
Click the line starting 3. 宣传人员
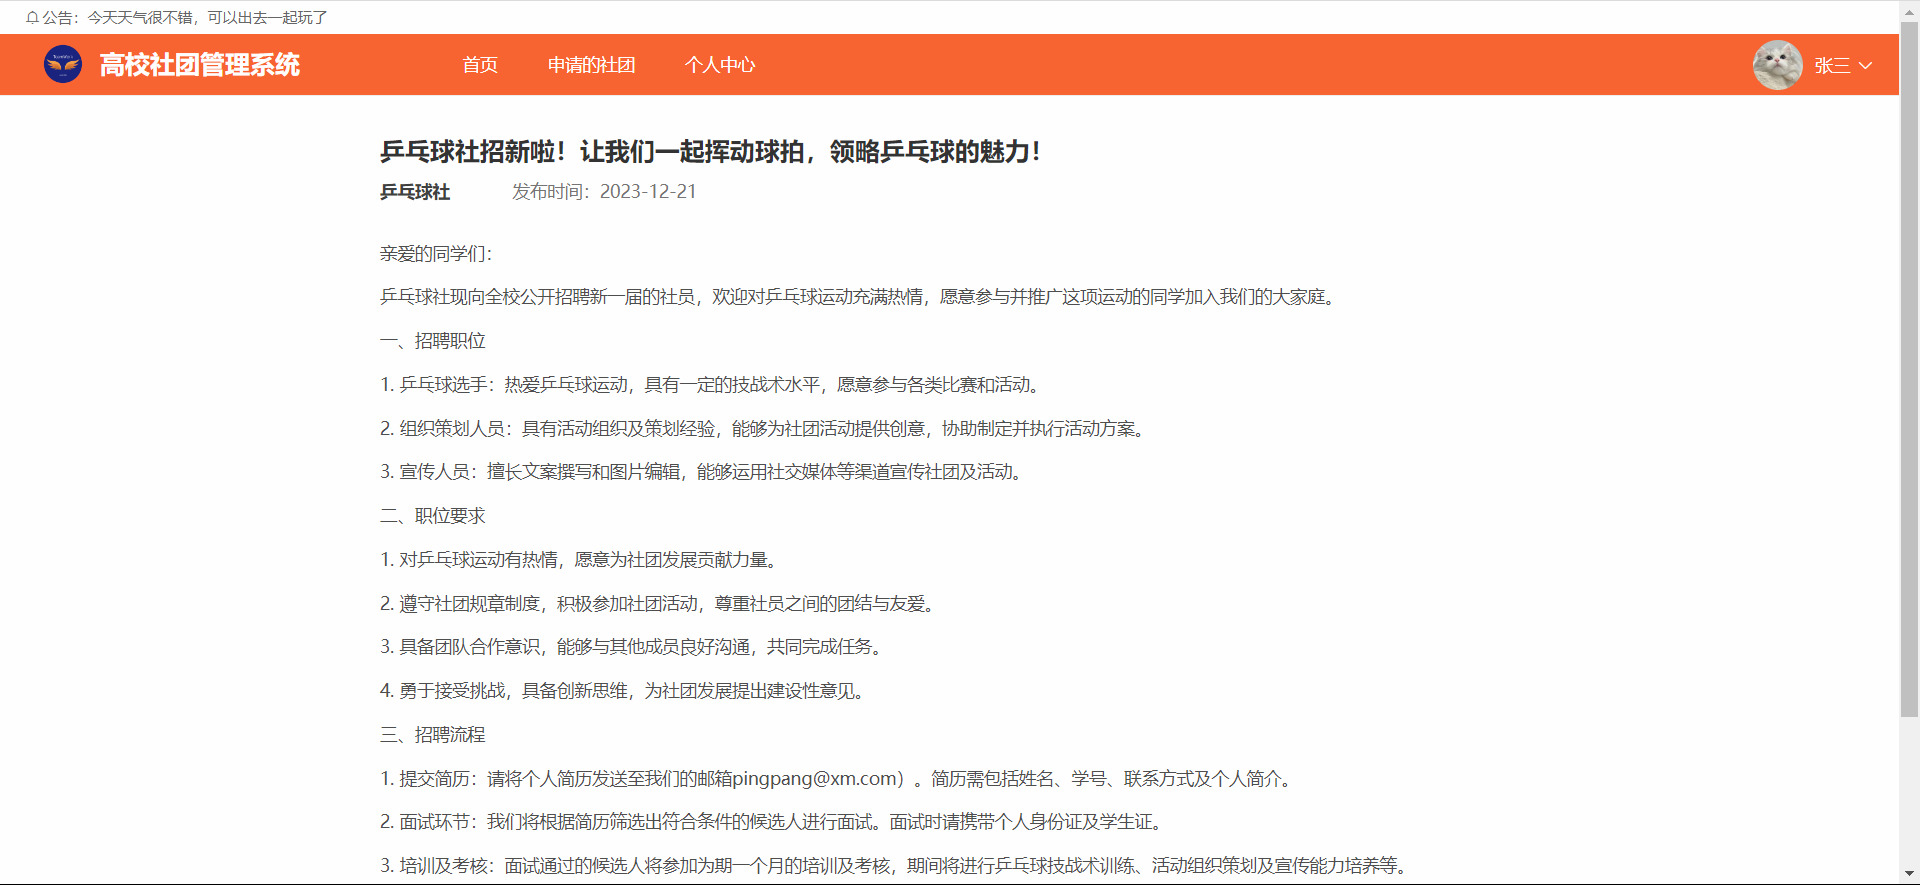pyautogui.click(x=704, y=472)
